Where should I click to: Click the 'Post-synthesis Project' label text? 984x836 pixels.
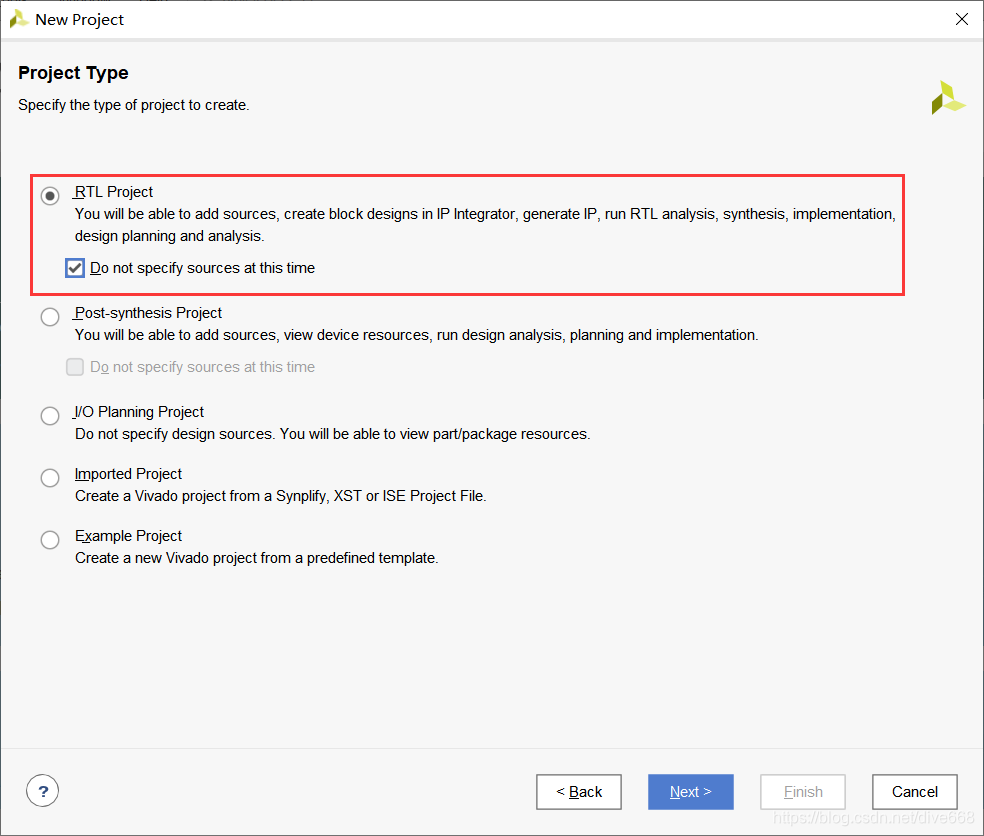coord(148,313)
